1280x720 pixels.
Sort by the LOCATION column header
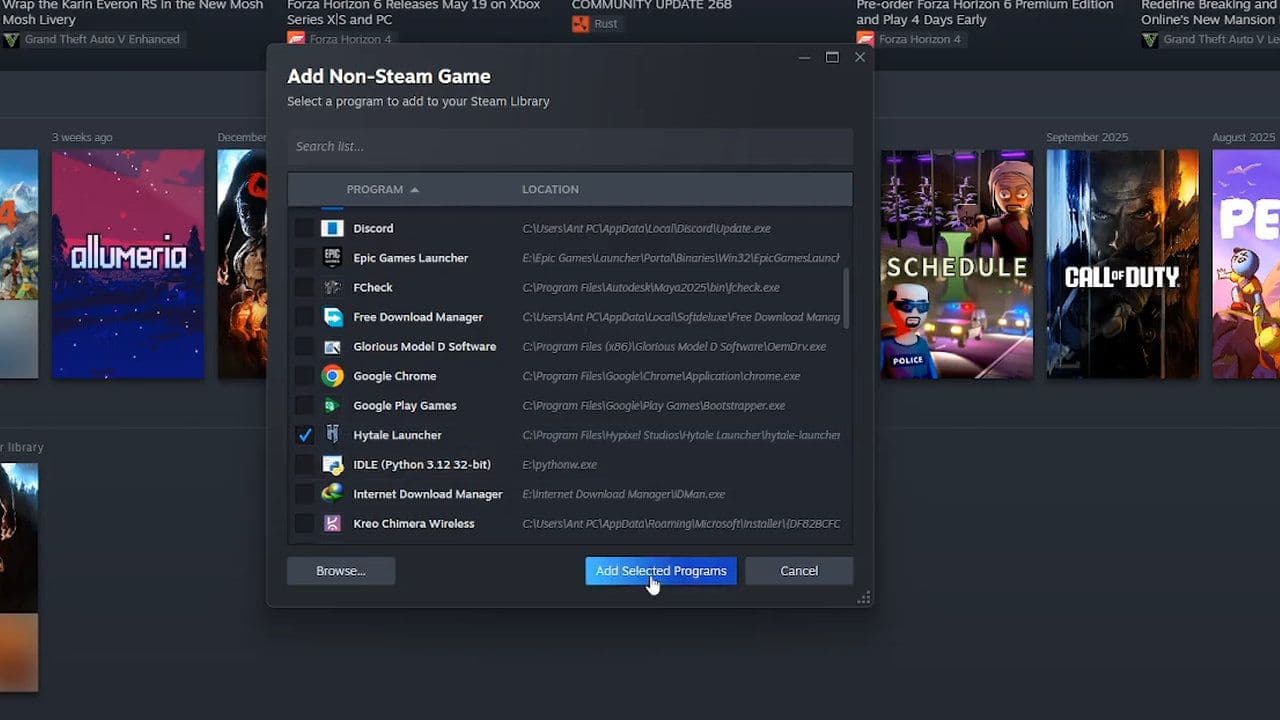(550, 189)
